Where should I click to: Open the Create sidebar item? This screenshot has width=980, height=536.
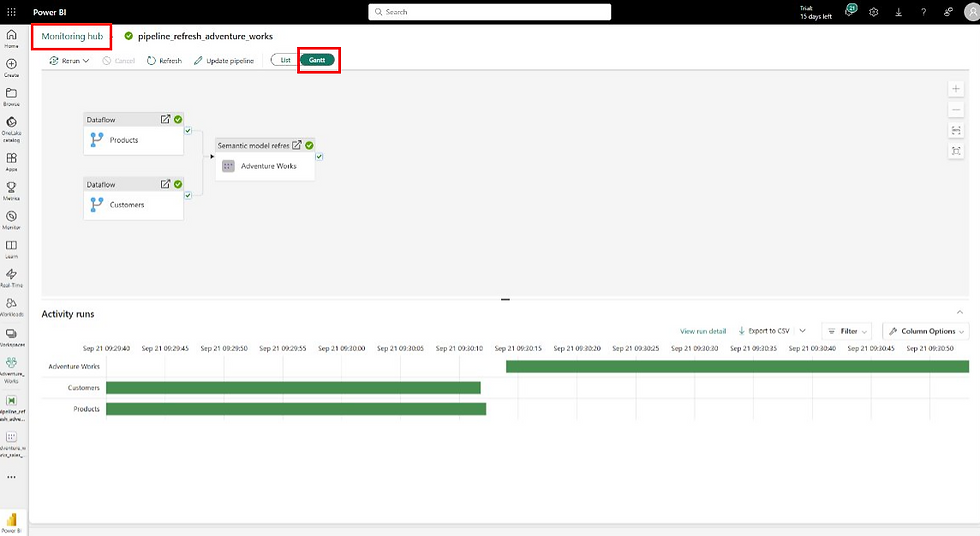pos(11,67)
